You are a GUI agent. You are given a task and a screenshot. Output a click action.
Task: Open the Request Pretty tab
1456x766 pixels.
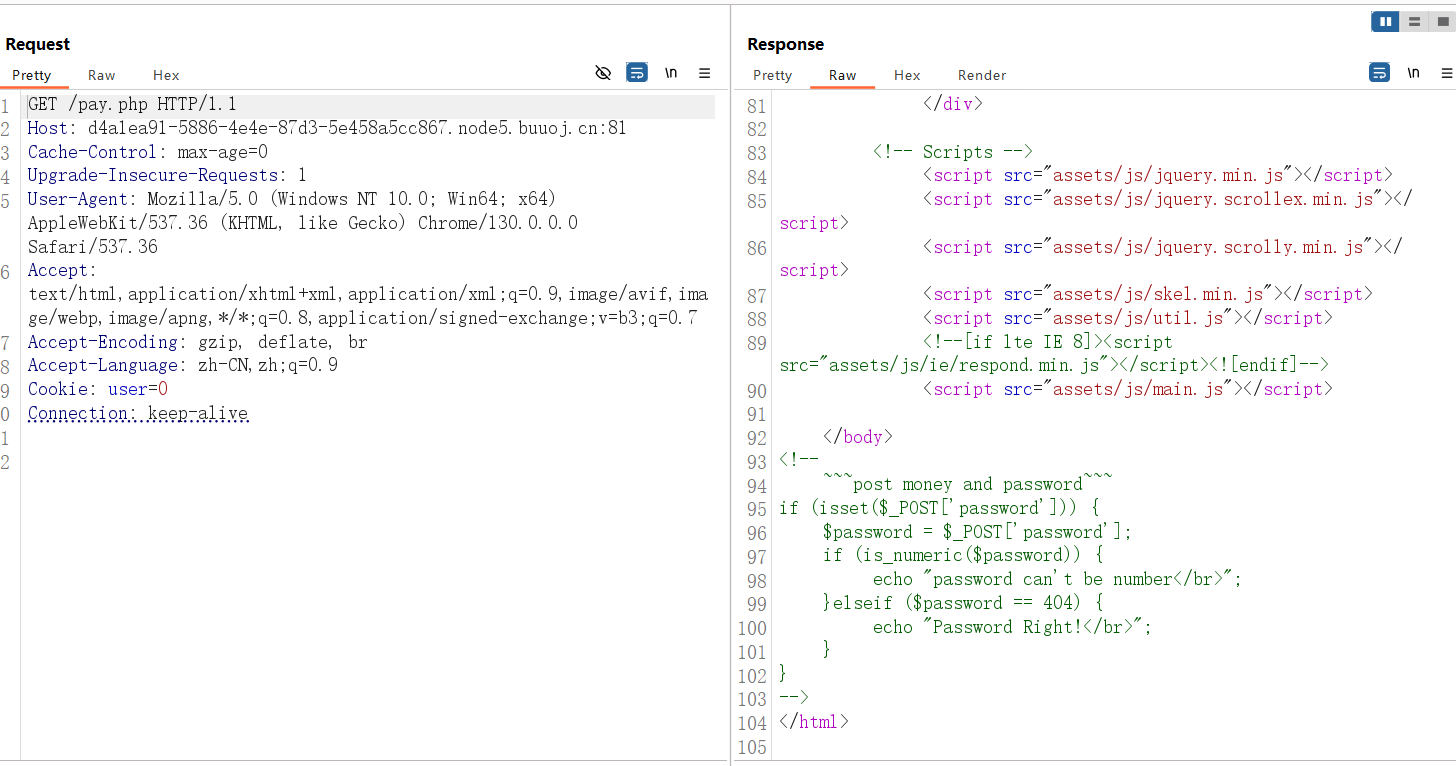(32, 75)
